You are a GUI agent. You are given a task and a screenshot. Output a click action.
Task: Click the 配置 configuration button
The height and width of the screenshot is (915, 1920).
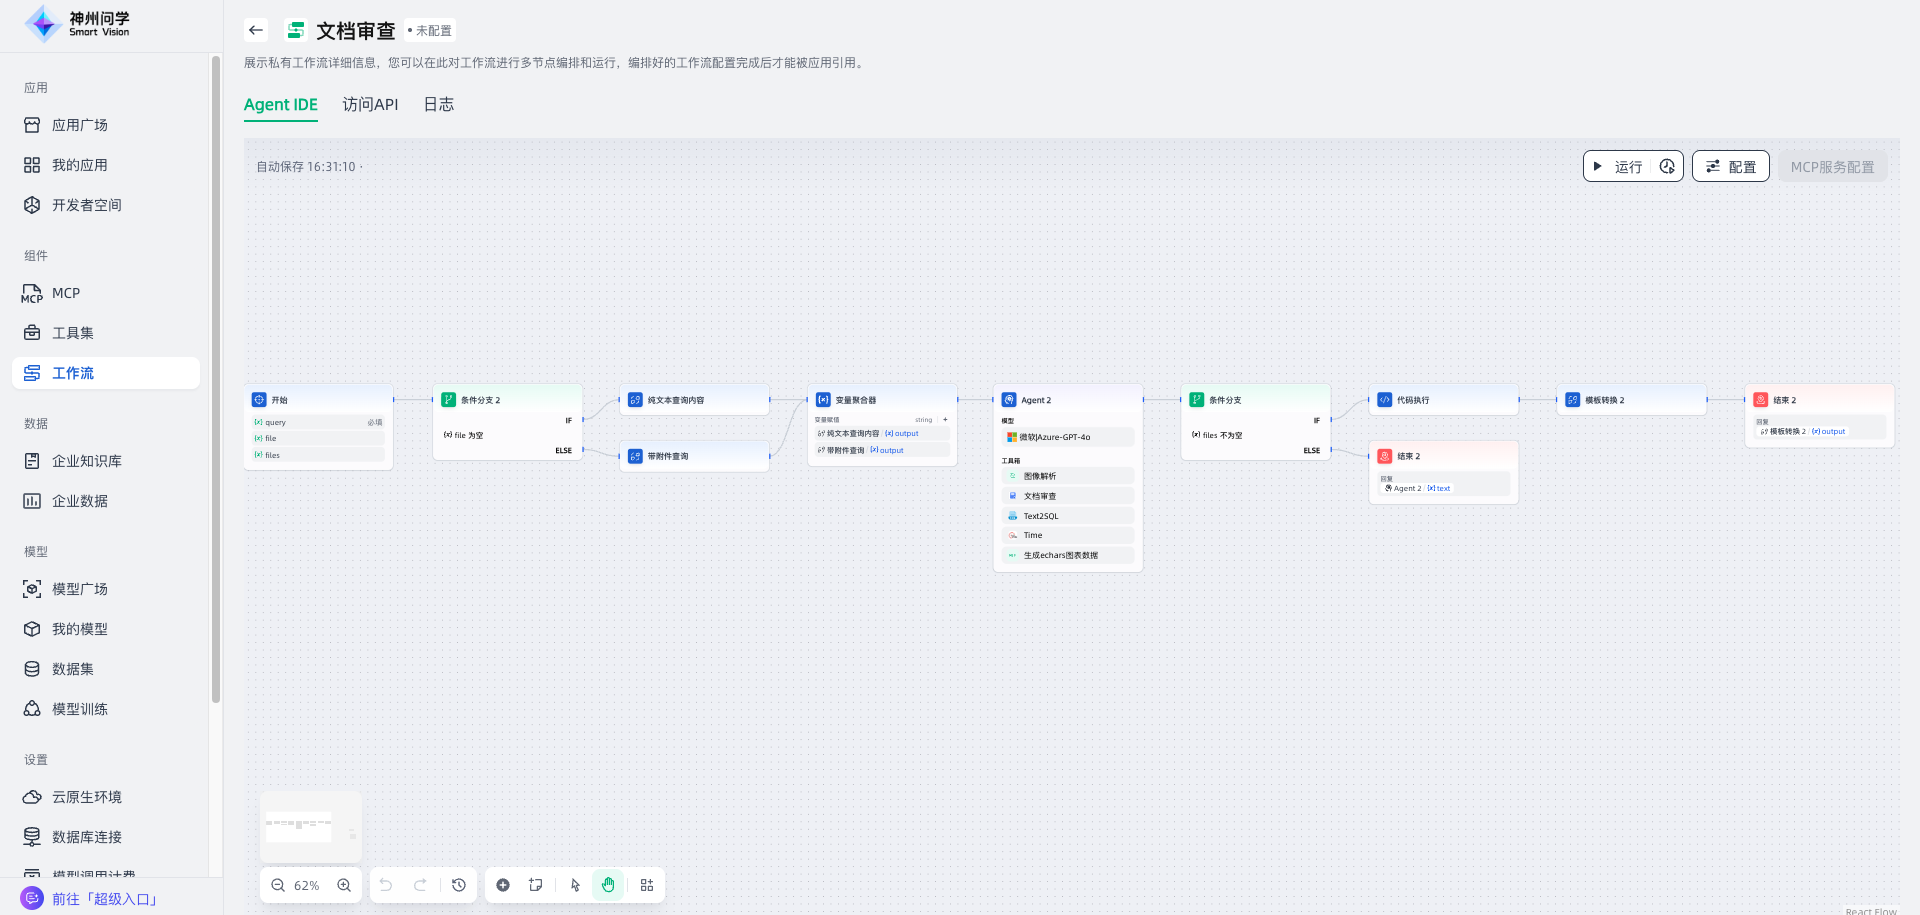point(1731,167)
